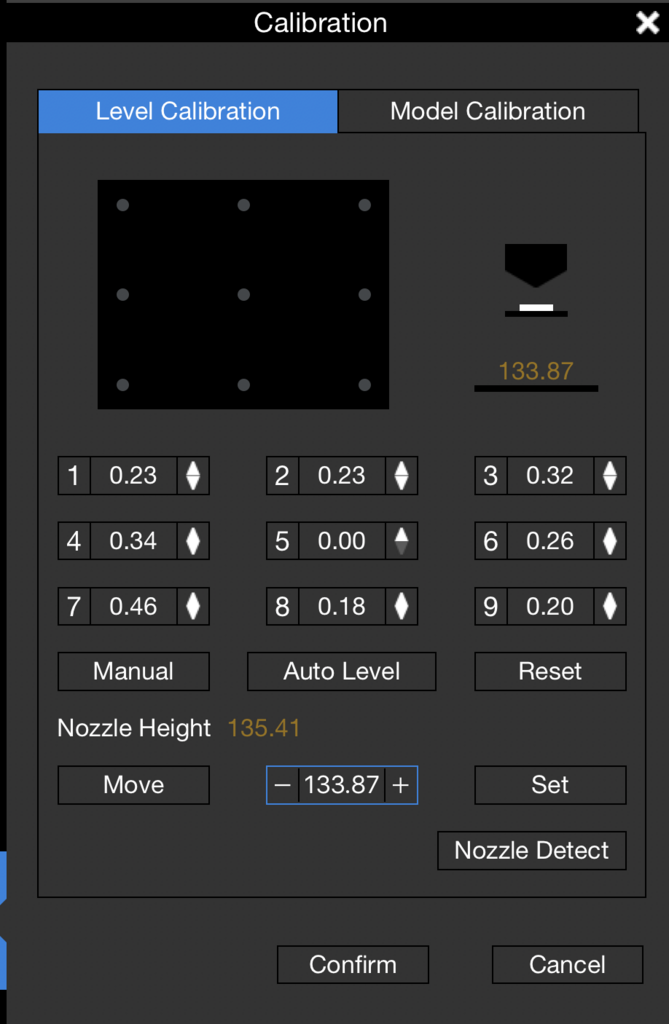669x1024 pixels.
Task: Confirm the calibration settings
Action: tap(353, 965)
